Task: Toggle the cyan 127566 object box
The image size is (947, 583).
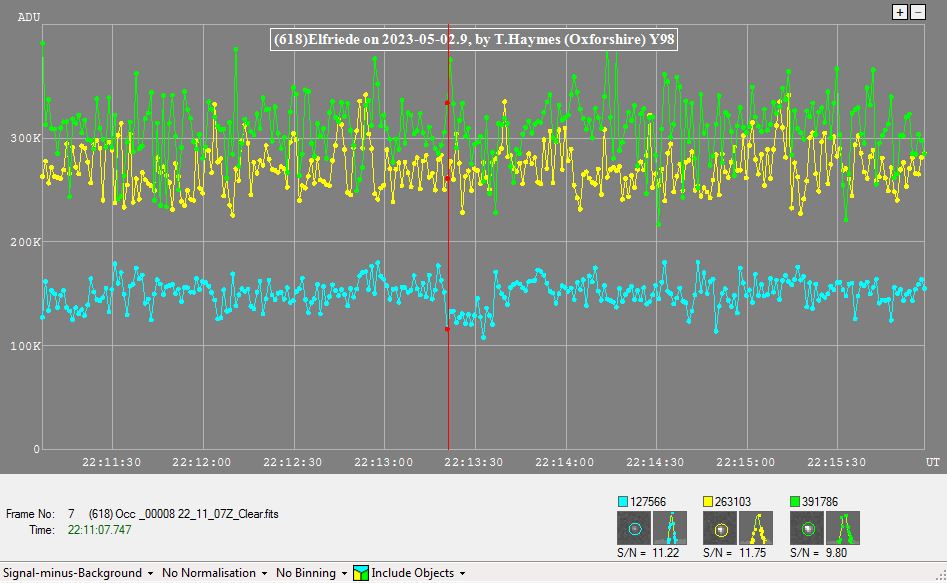Action: click(622, 502)
